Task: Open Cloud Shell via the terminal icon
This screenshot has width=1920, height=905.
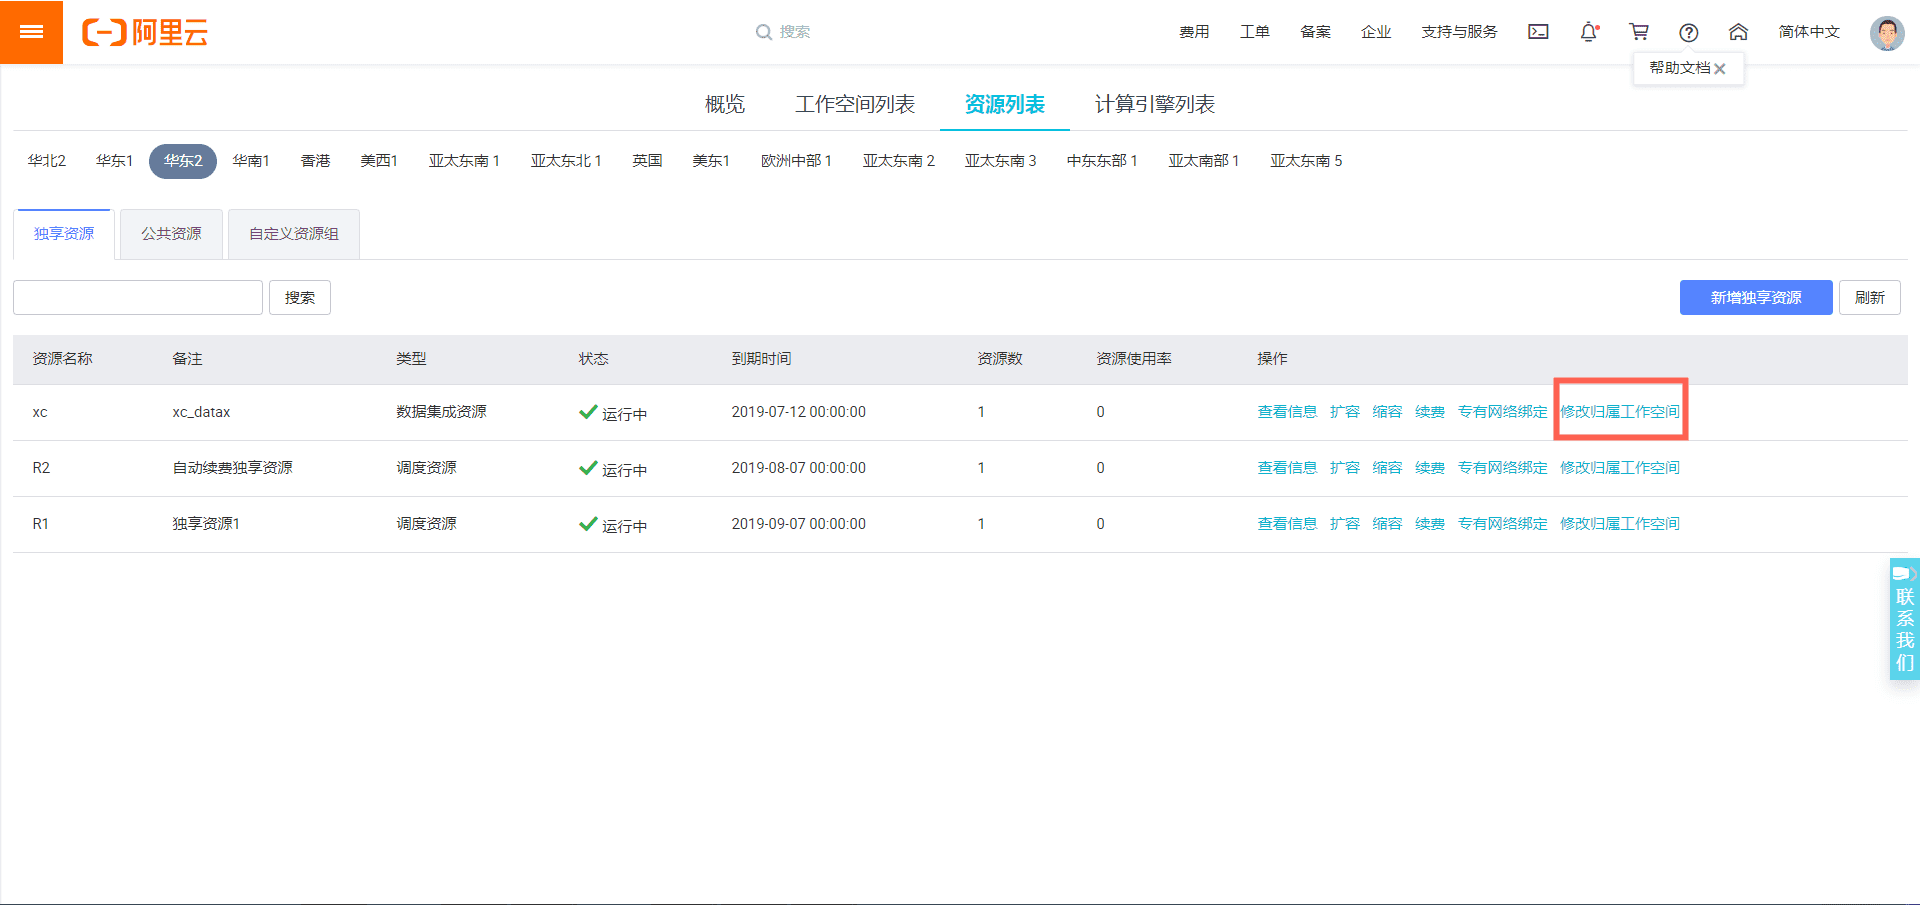Action: 1538,31
